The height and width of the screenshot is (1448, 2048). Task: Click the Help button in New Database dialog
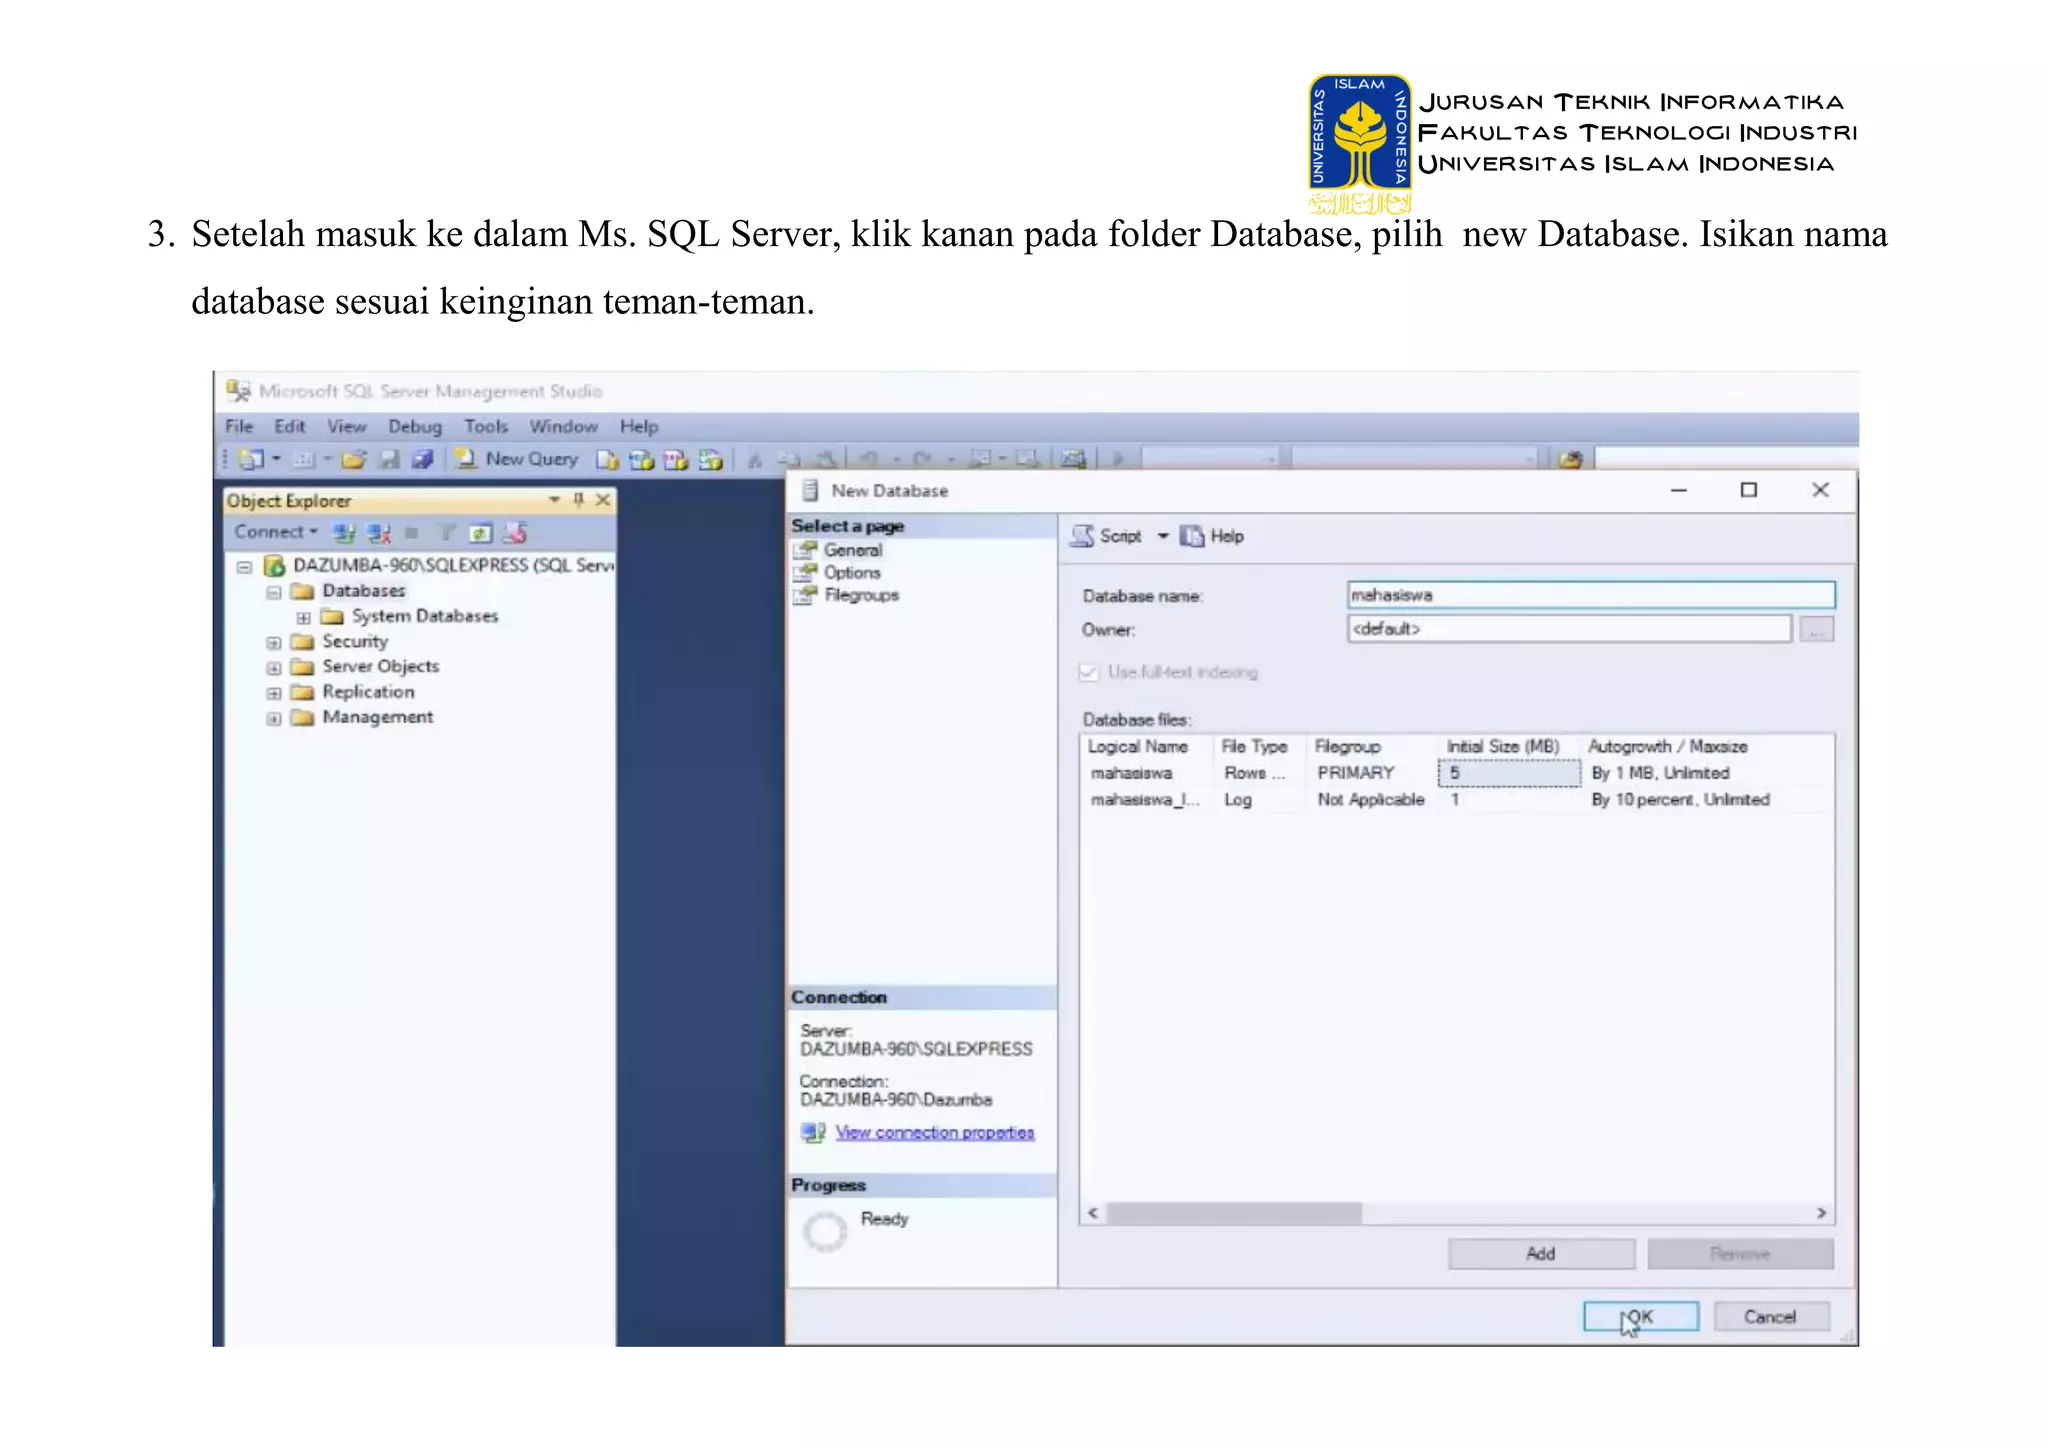(1212, 536)
